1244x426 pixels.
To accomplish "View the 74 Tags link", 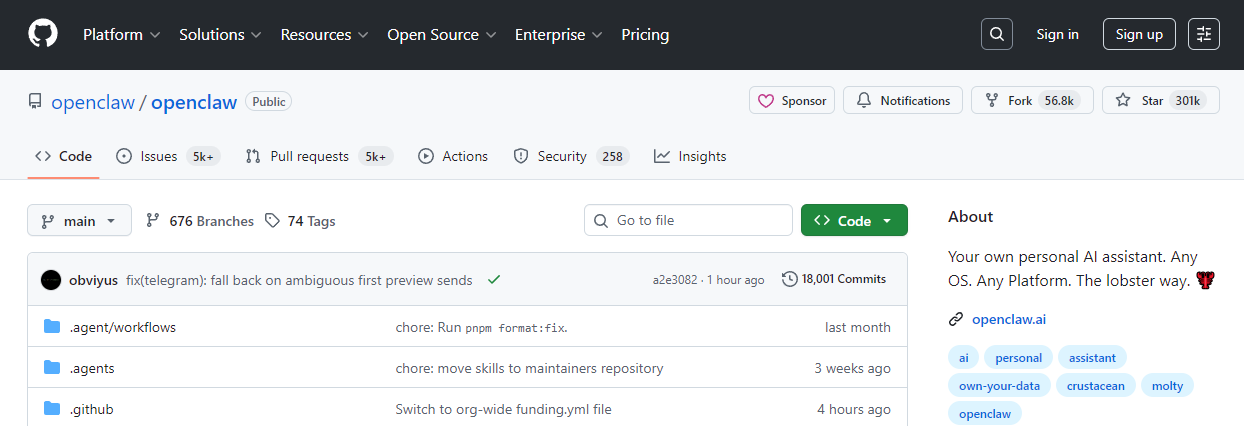I will tap(300, 221).
